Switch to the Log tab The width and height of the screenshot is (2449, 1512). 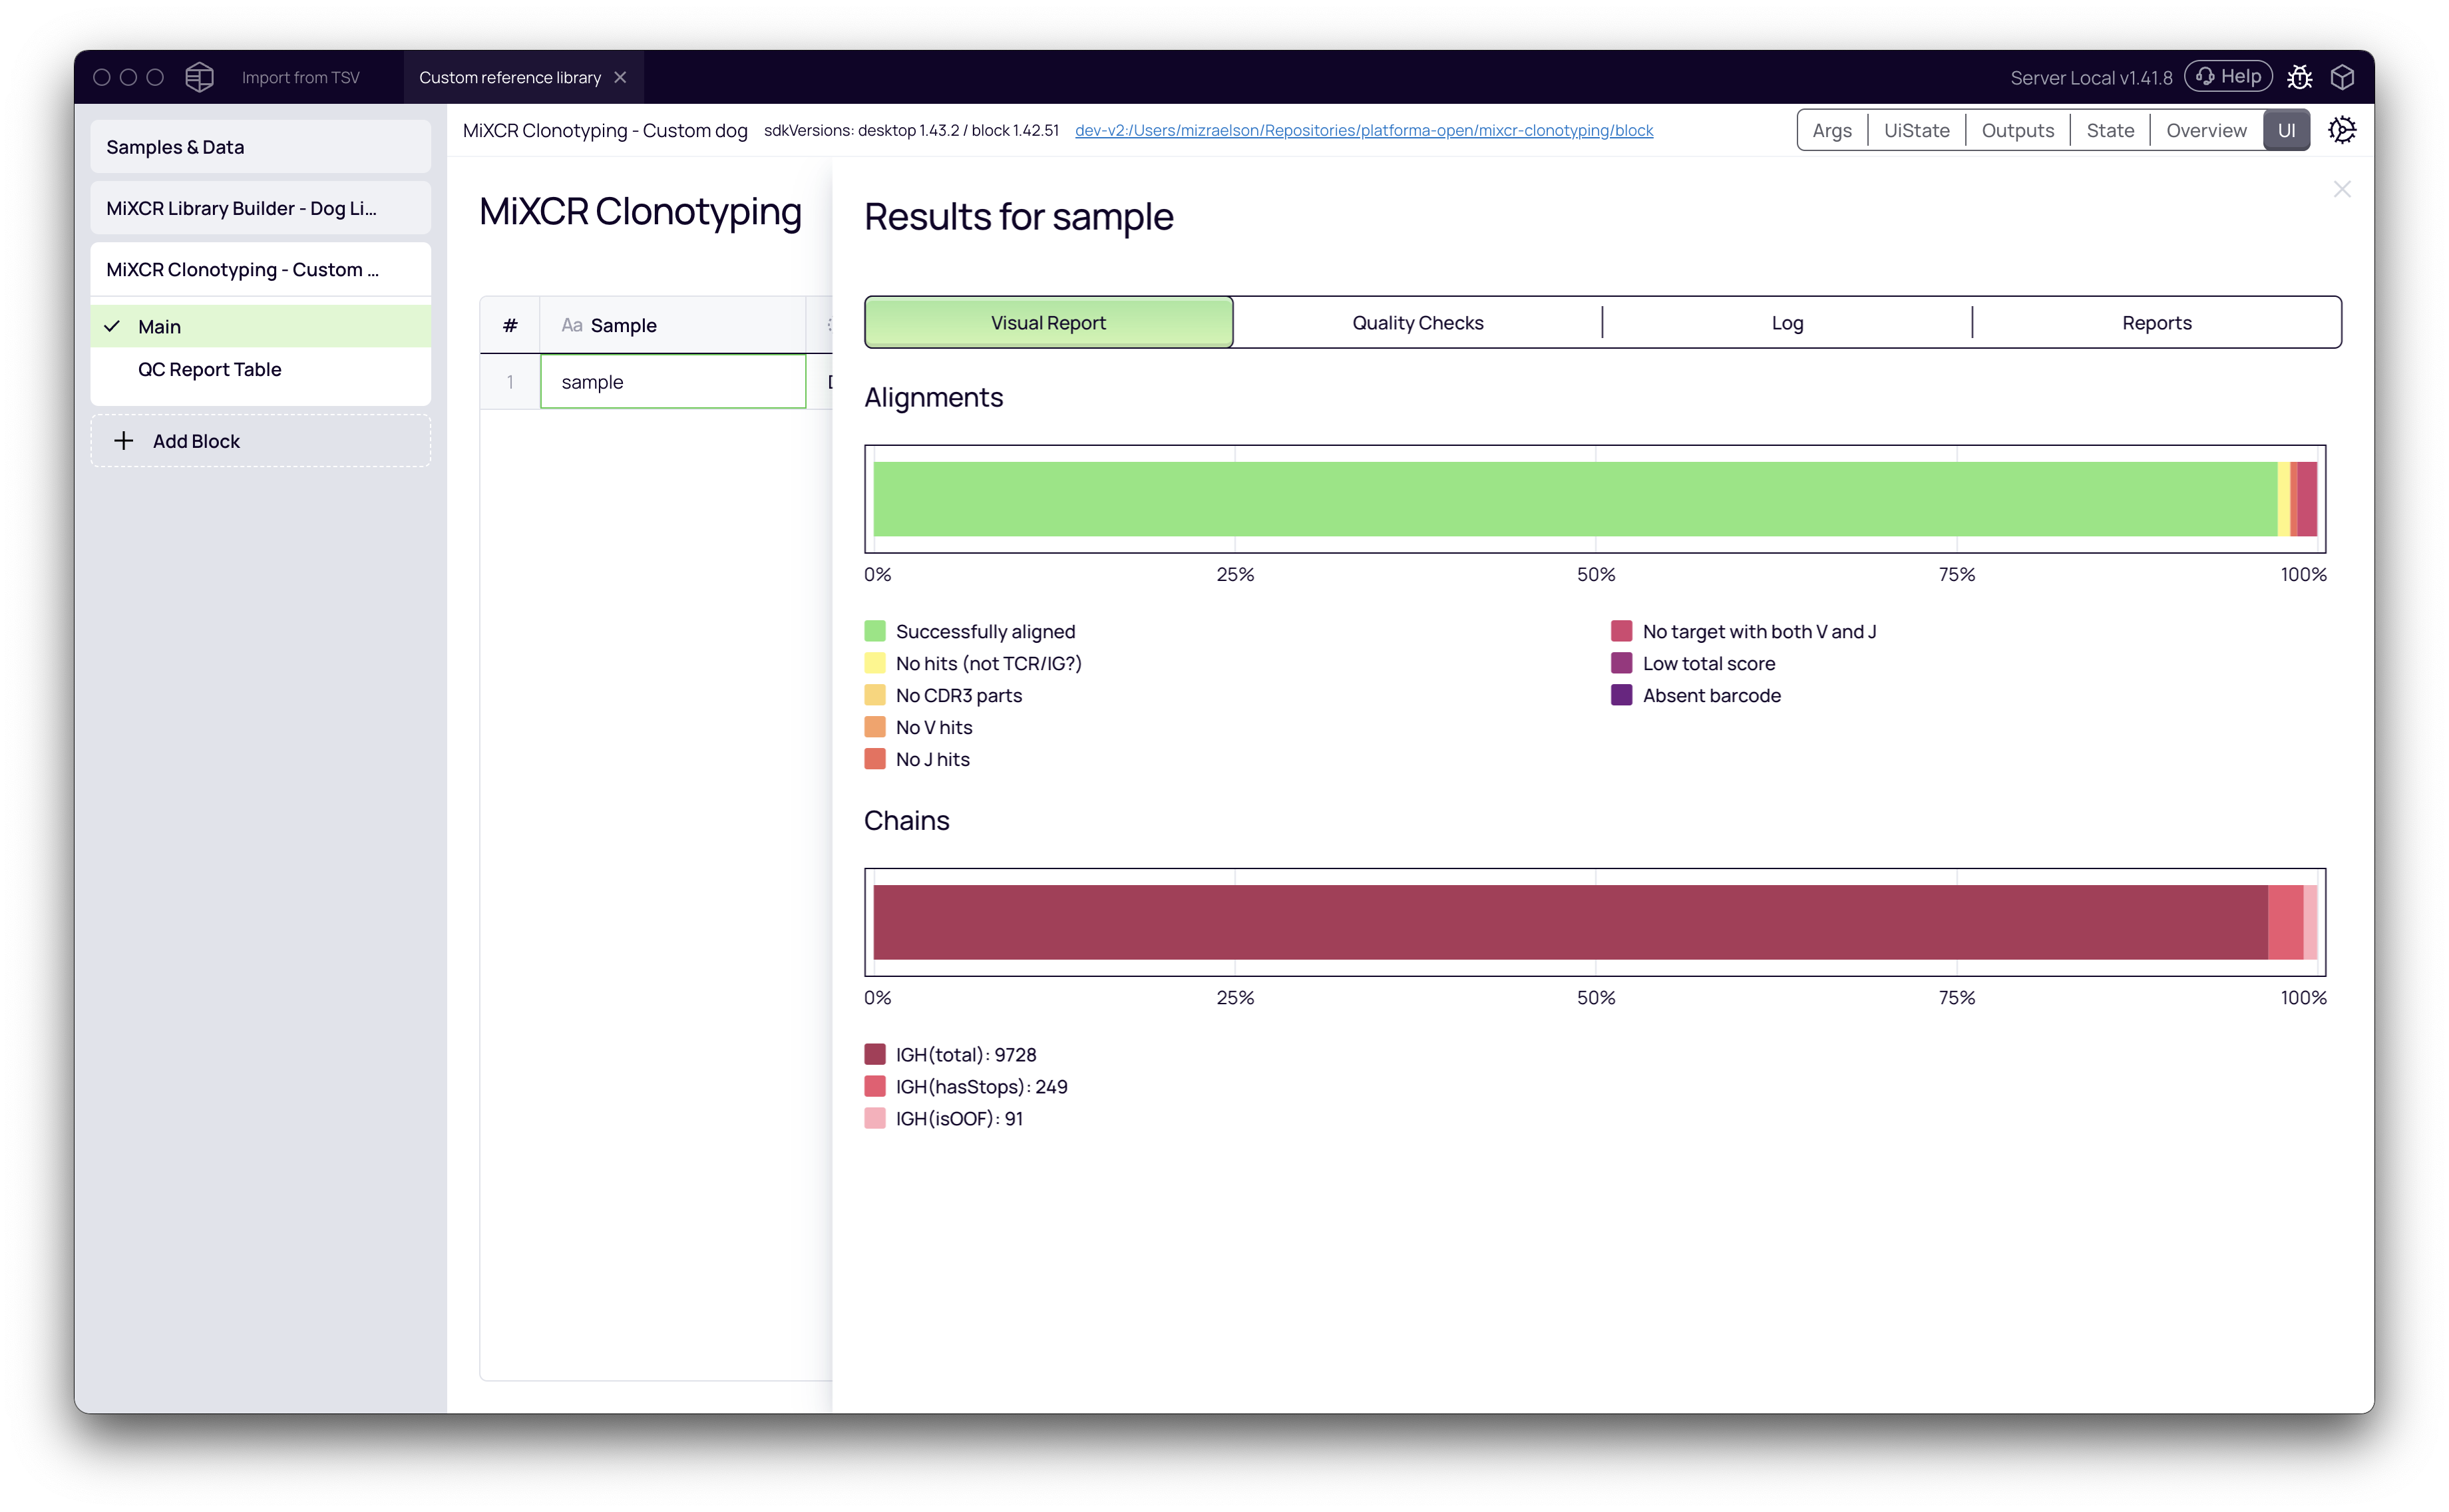click(1786, 323)
